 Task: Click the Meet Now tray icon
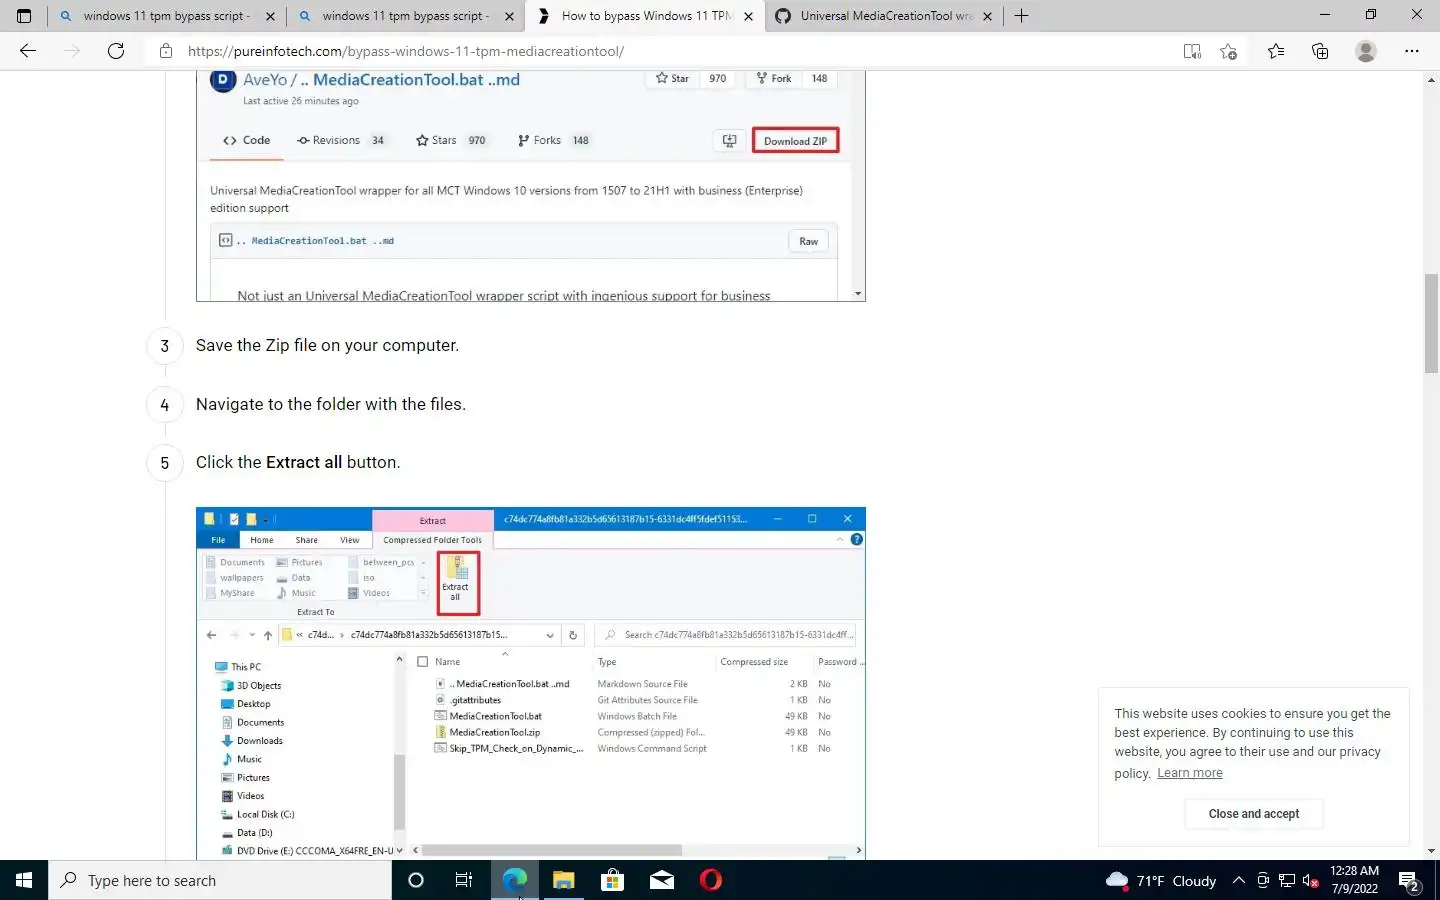coord(1263,880)
